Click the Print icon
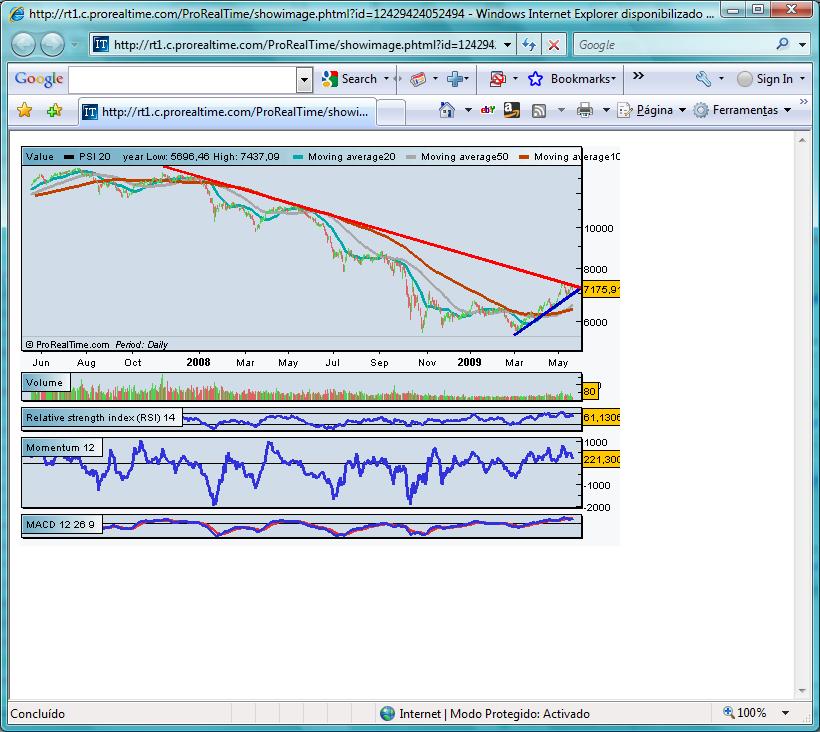The height and width of the screenshot is (732, 820). (x=585, y=110)
